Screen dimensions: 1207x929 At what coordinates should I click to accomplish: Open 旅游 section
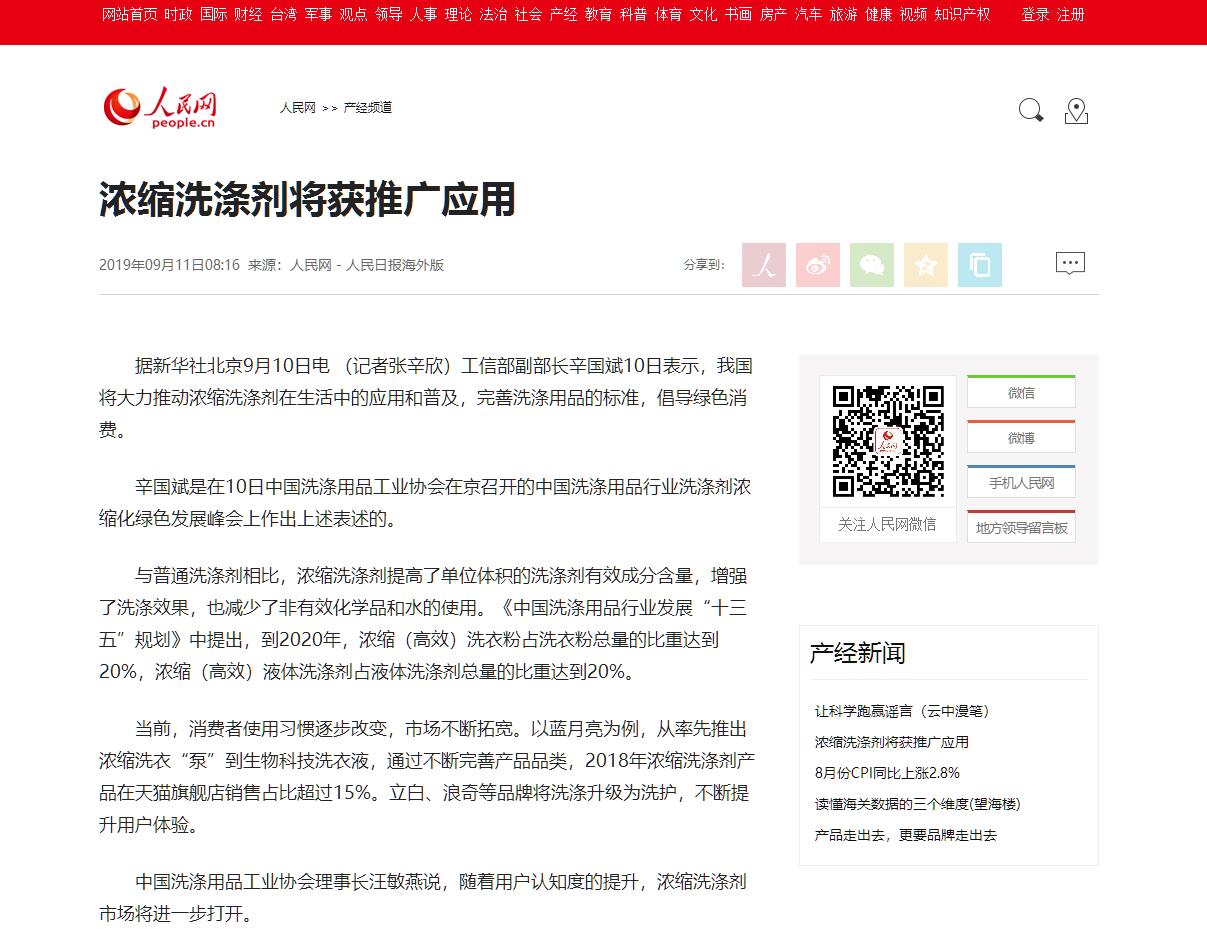click(844, 15)
